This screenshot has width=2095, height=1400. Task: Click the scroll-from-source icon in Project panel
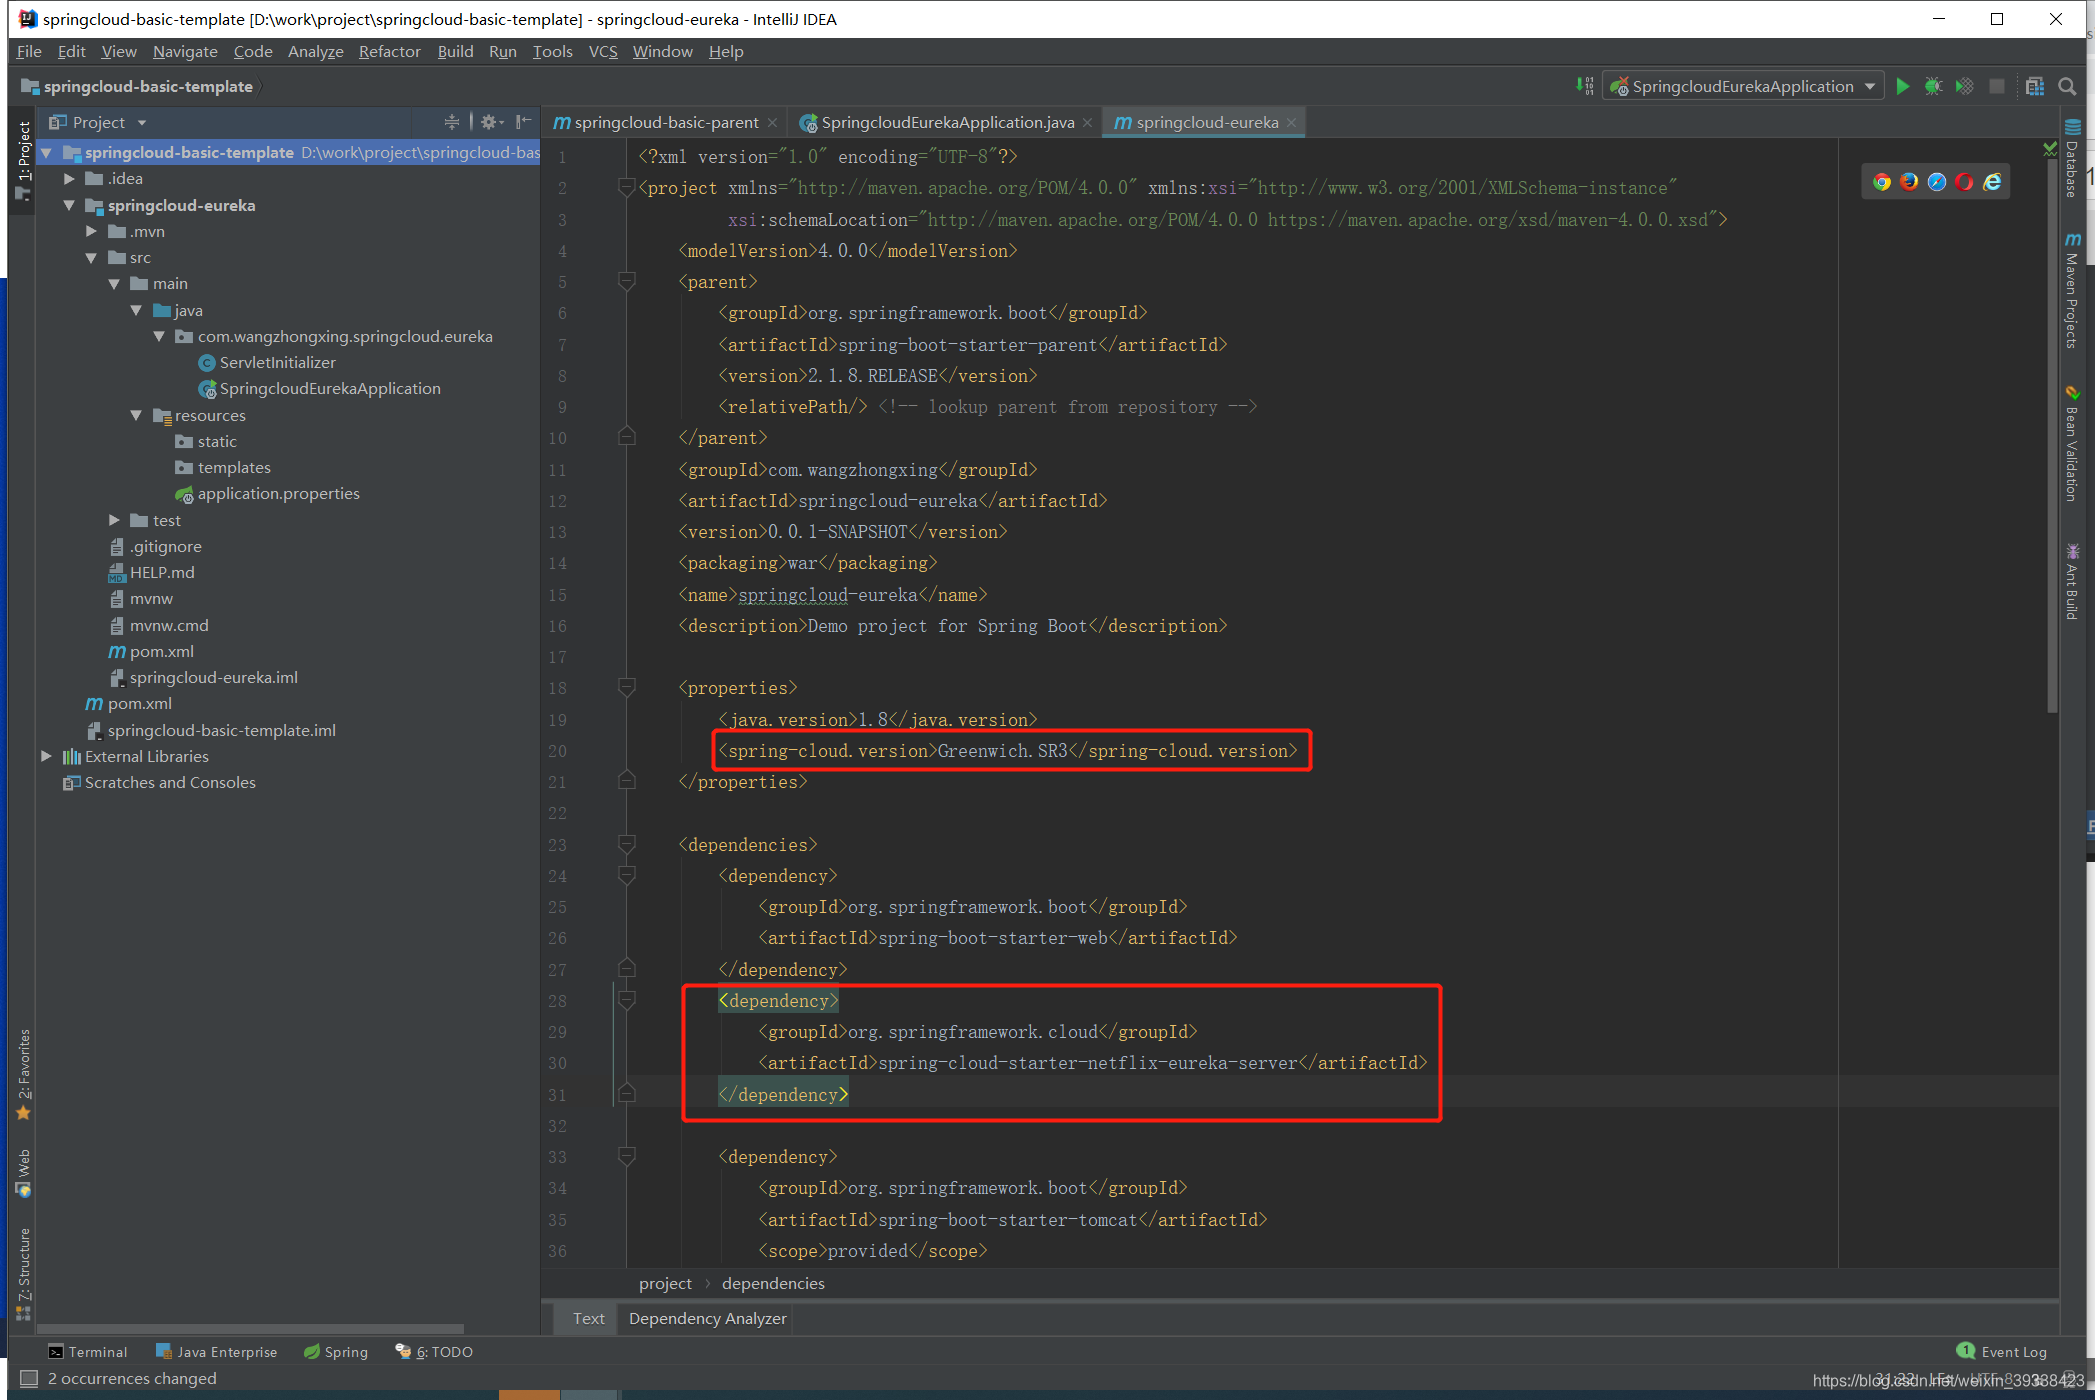(x=452, y=122)
